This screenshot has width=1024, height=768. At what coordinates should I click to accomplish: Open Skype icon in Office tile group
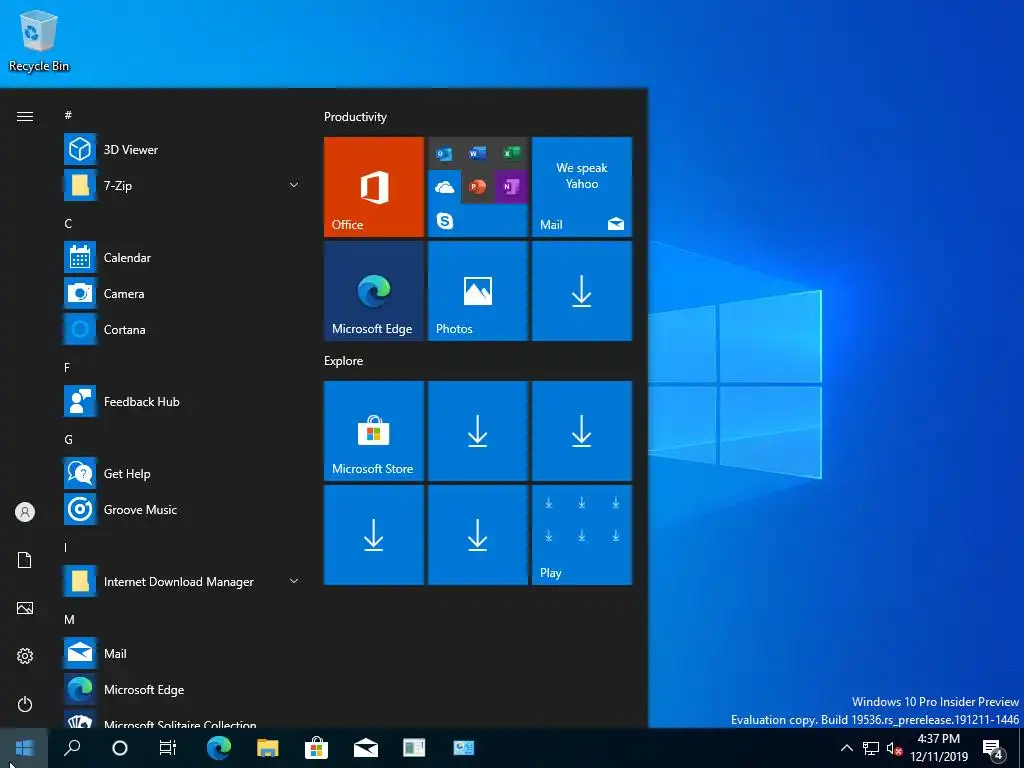click(445, 221)
